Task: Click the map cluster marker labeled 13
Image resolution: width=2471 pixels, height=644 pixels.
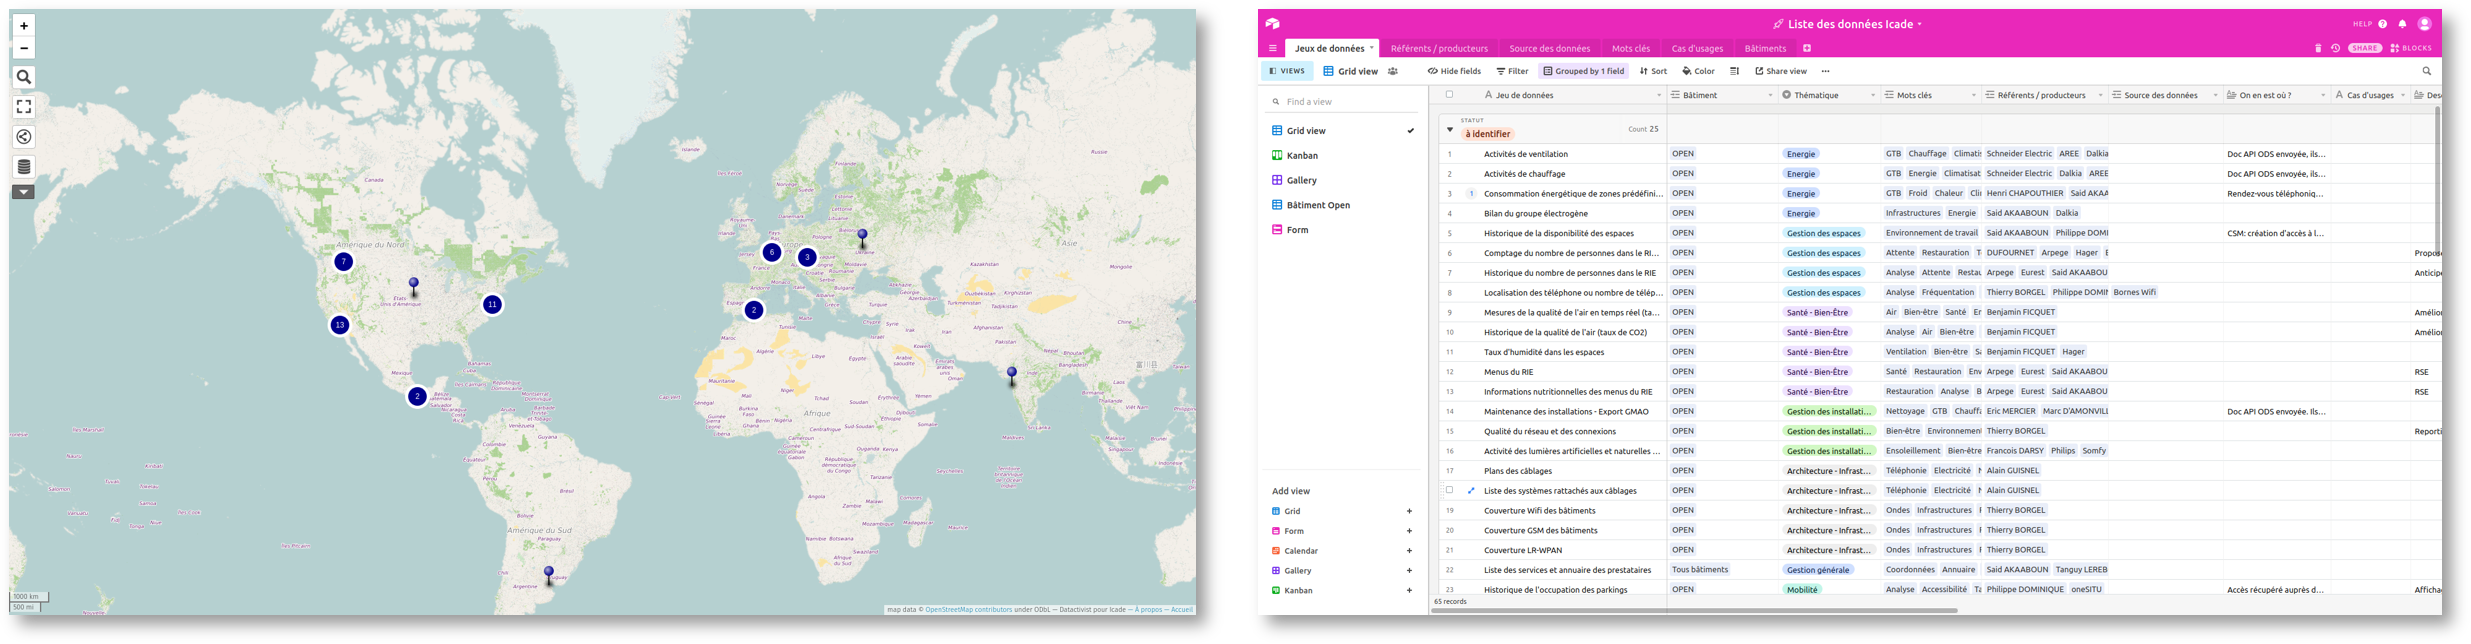Action: point(340,325)
